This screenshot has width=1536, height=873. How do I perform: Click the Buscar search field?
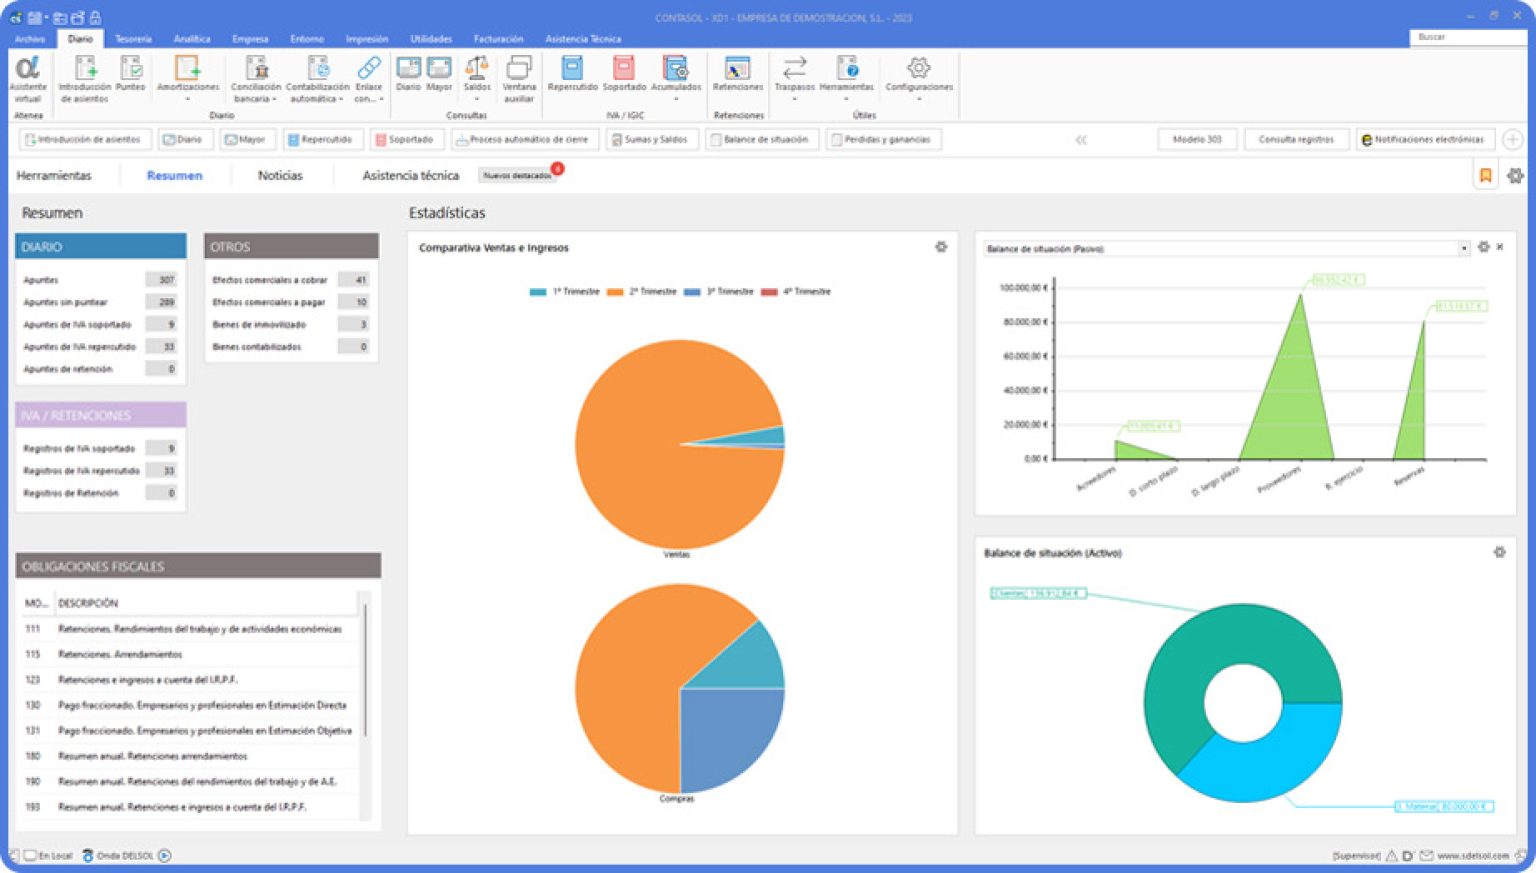click(x=1466, y=37)
